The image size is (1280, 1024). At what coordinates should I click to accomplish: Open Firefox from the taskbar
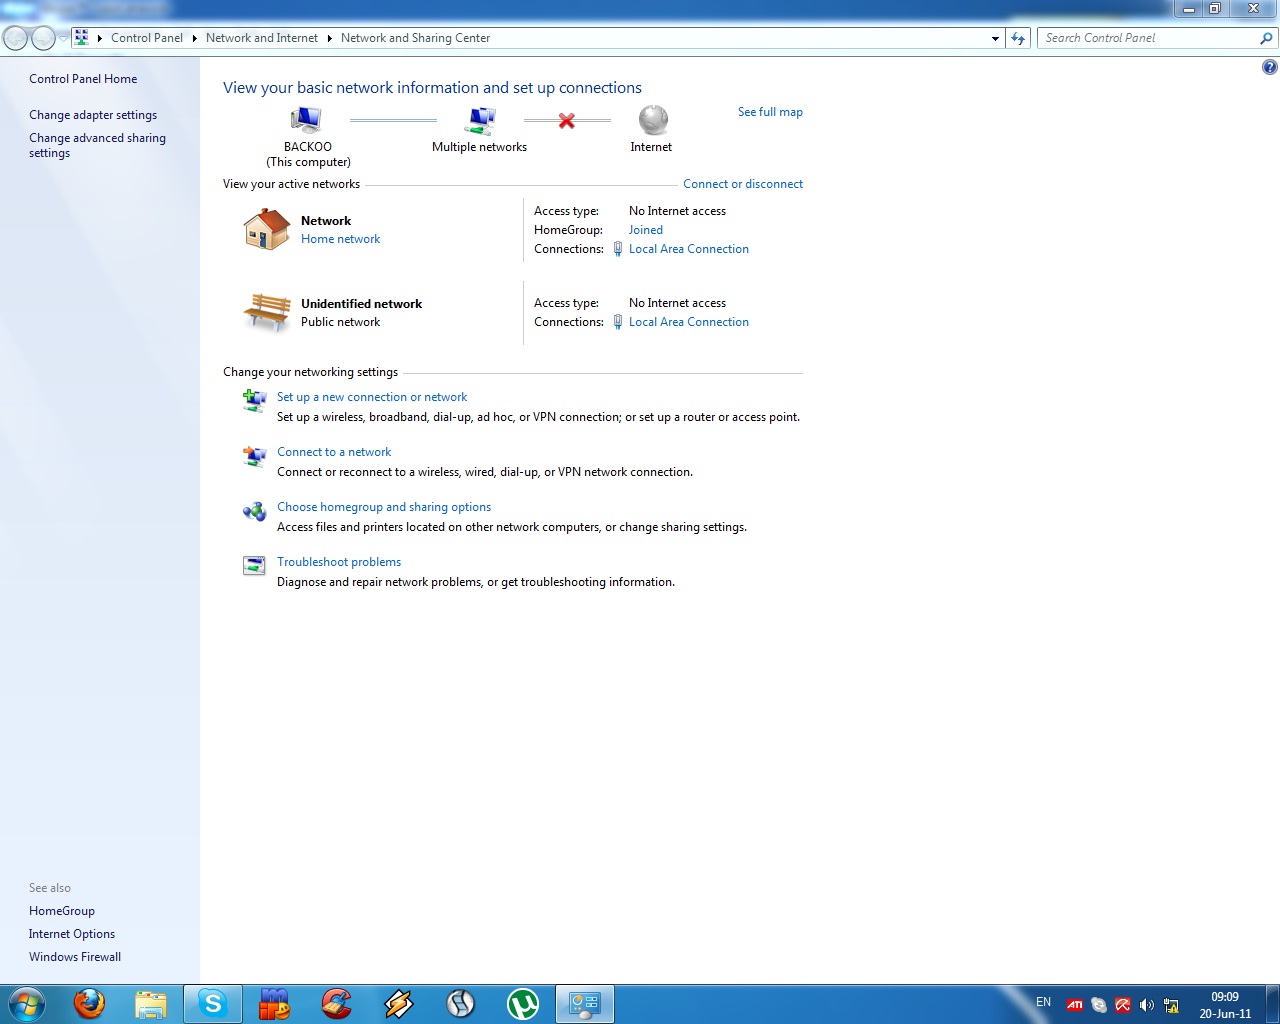[x=90, y=1003]
